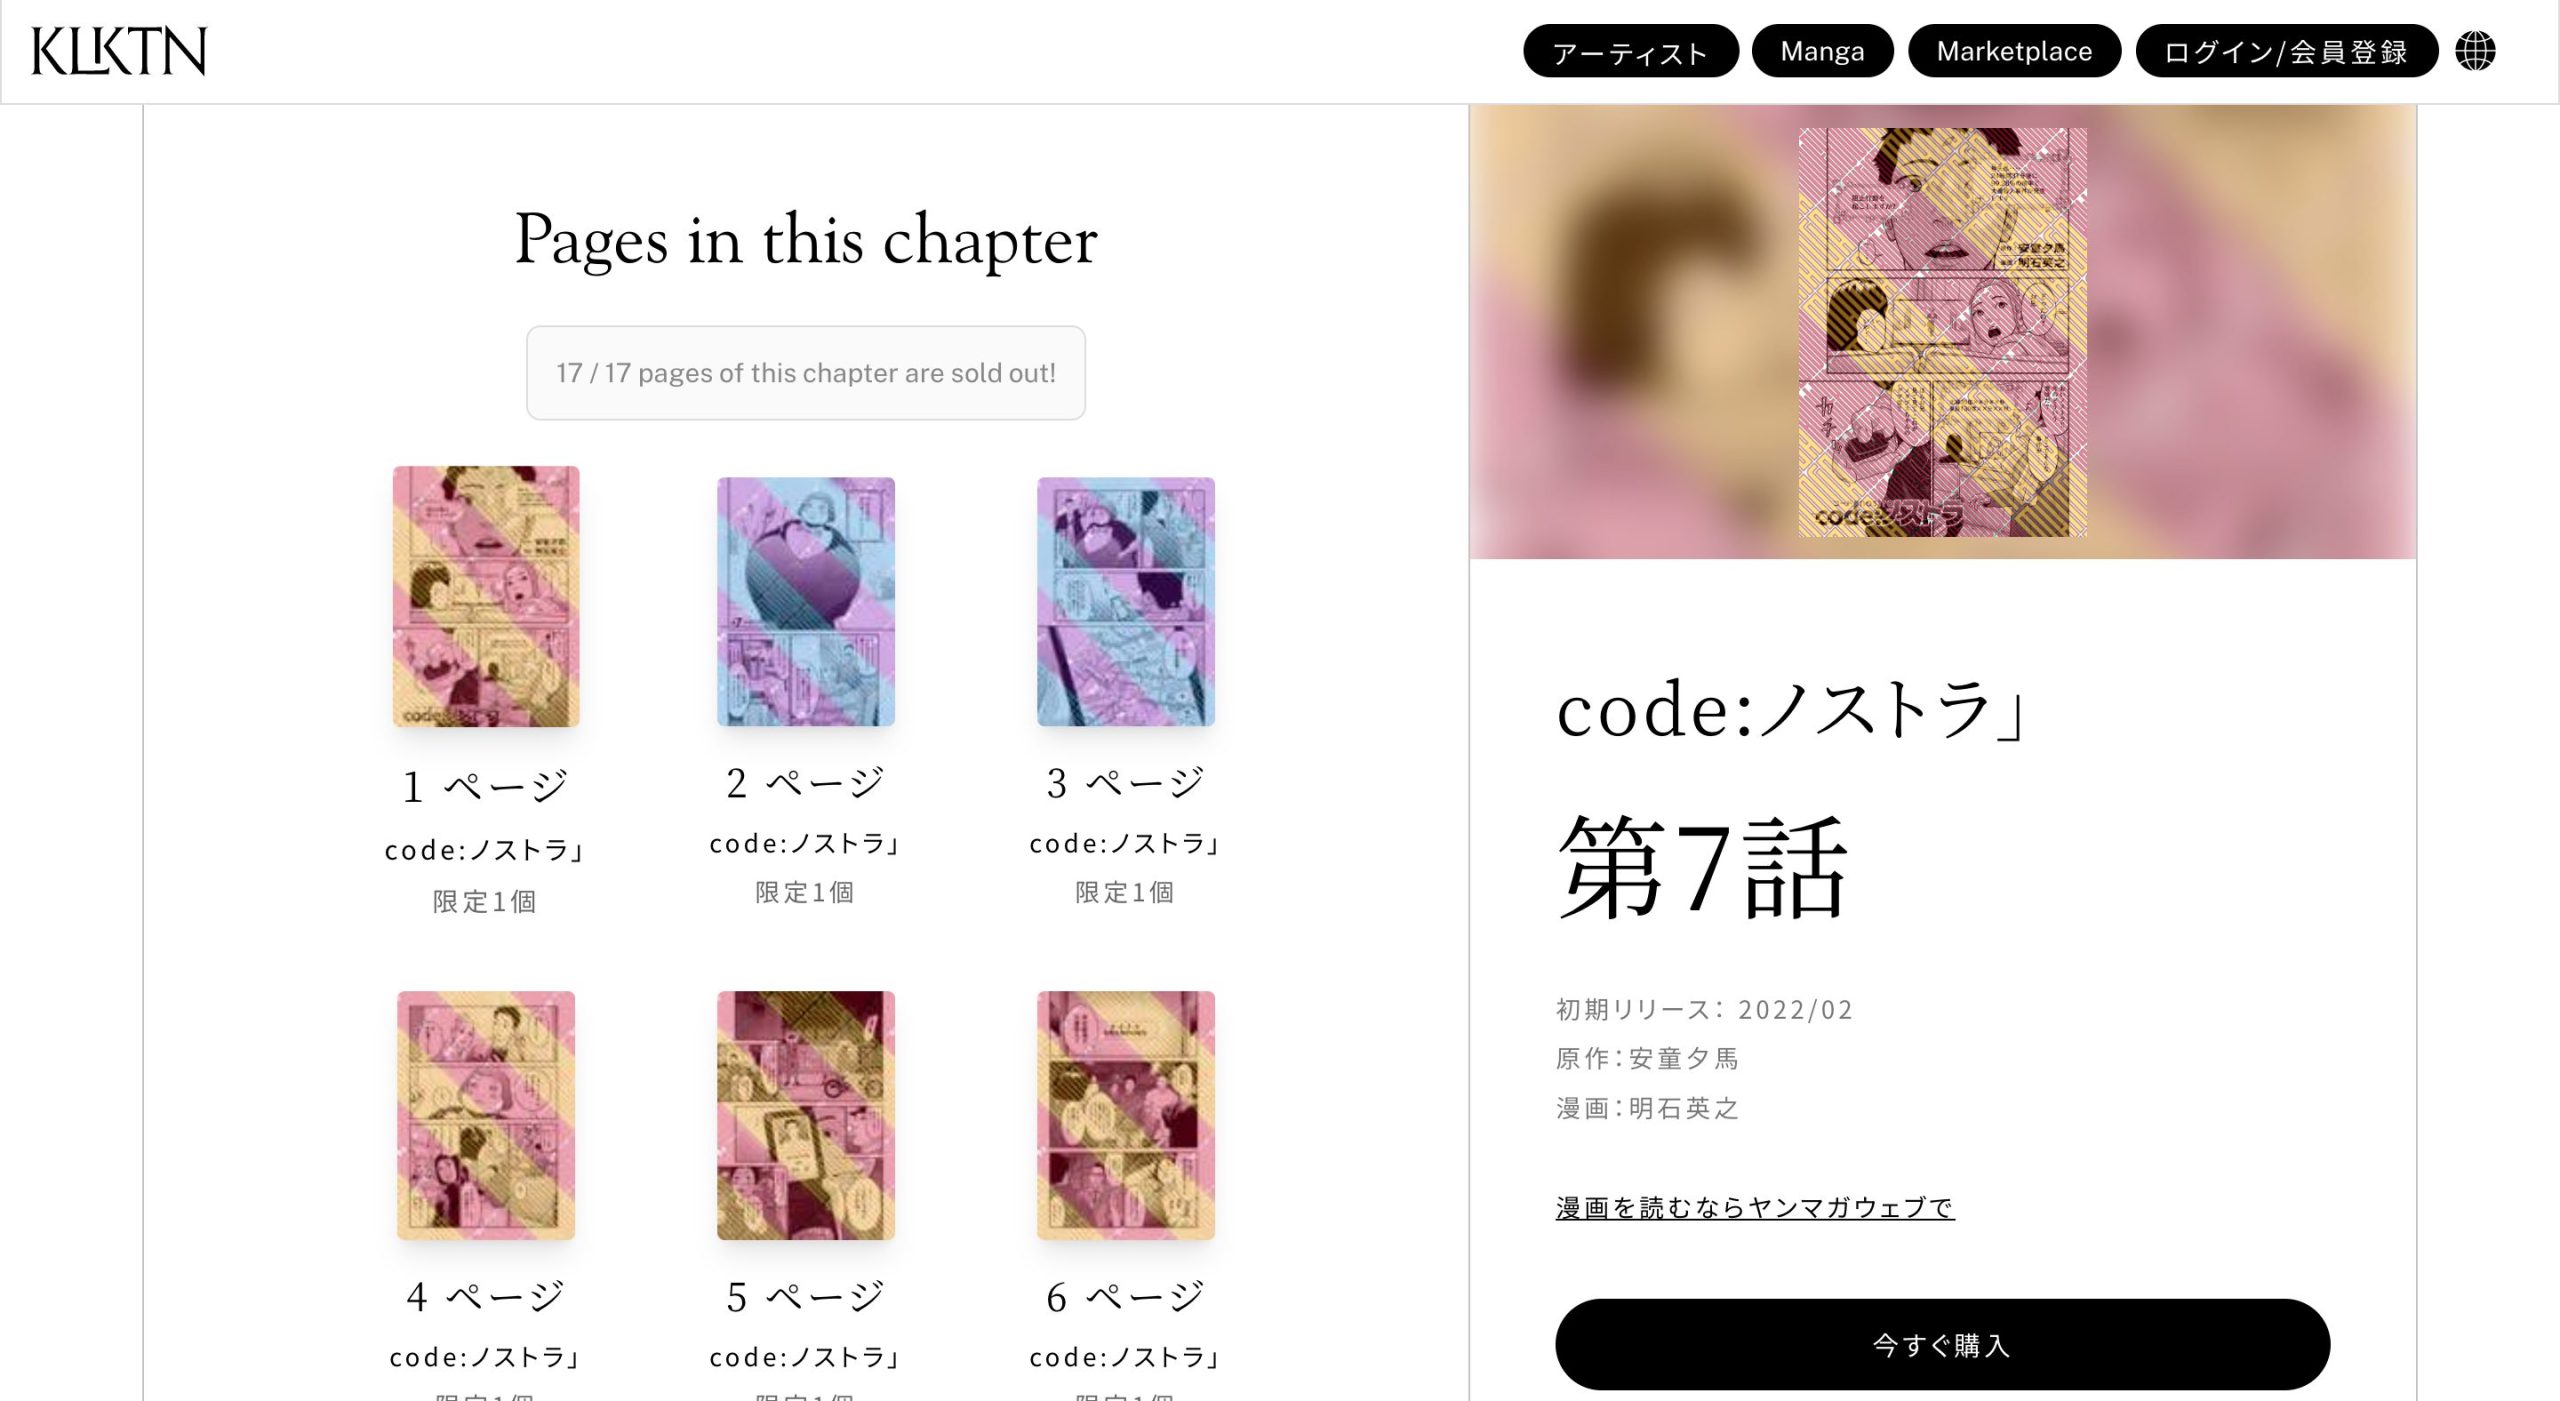
Task: Go to the Manga section
Action: point(1822,51)
